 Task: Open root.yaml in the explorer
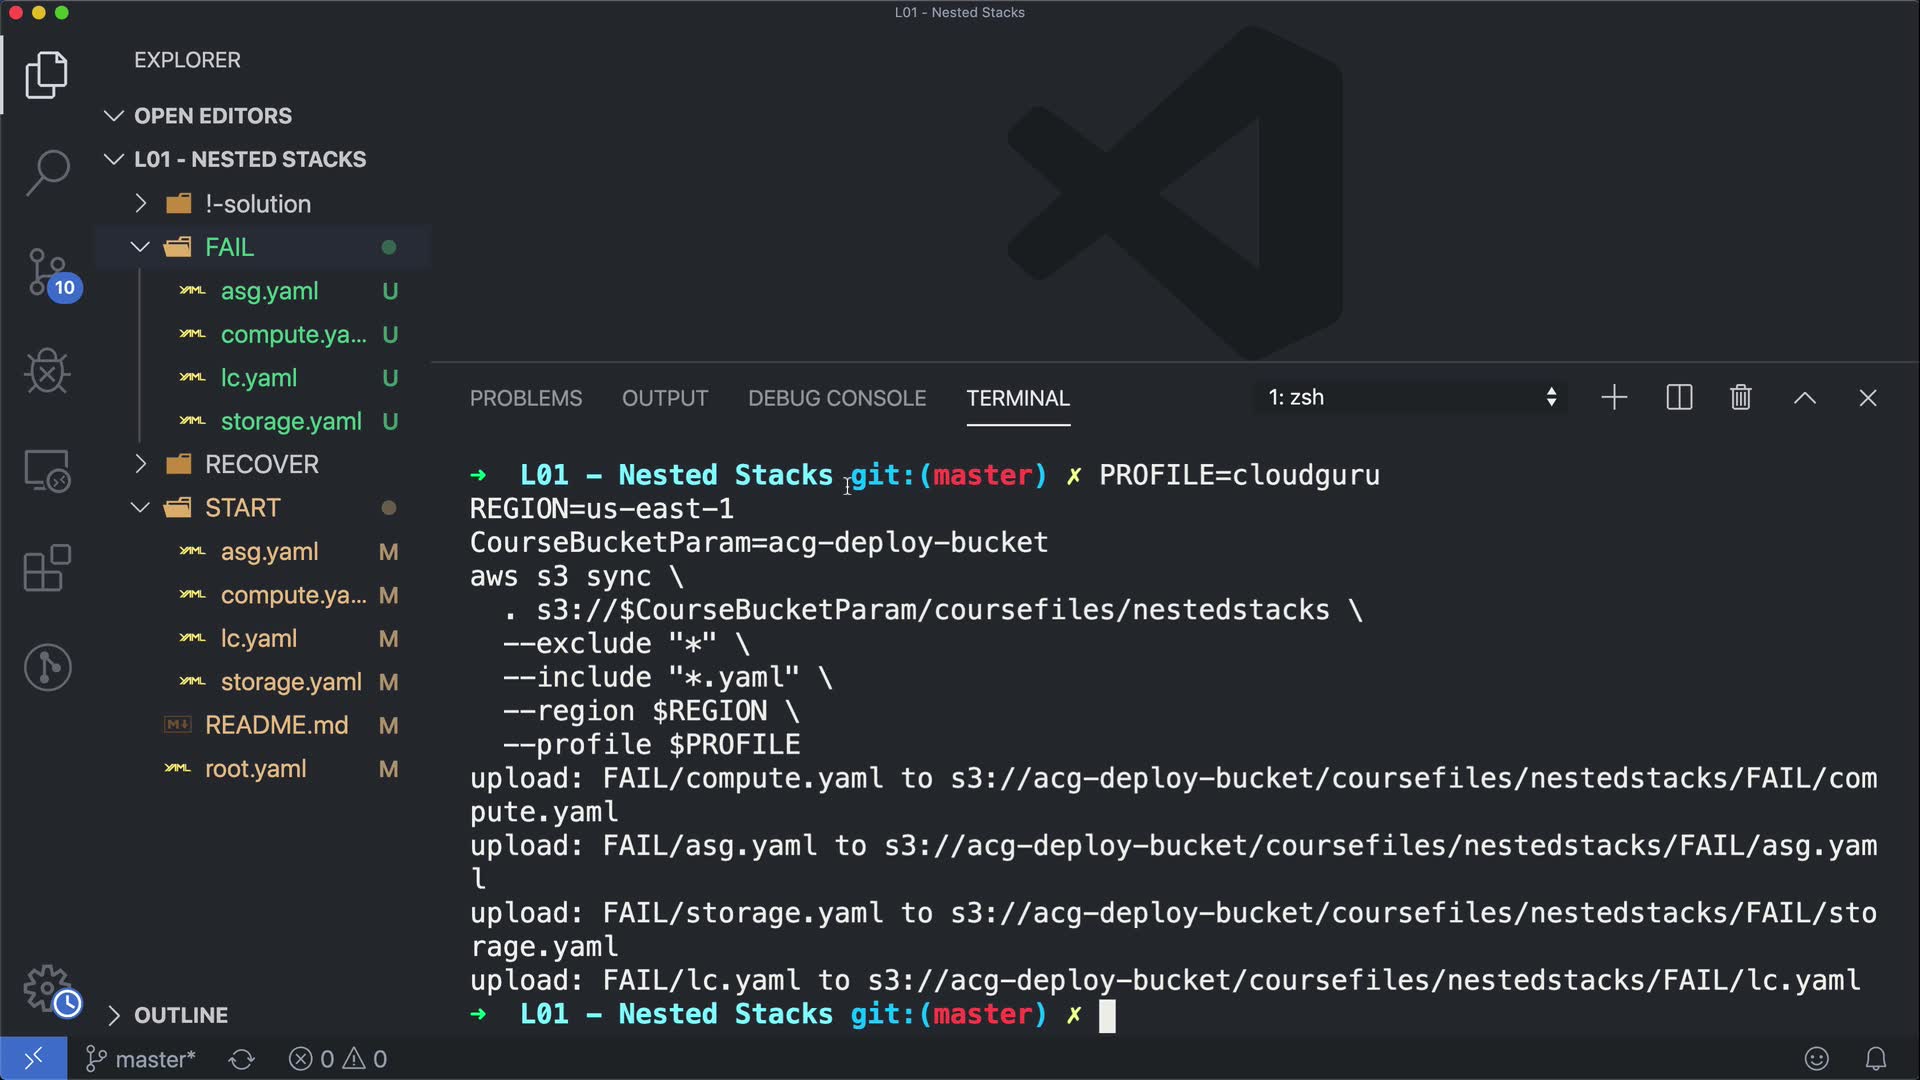255,769
